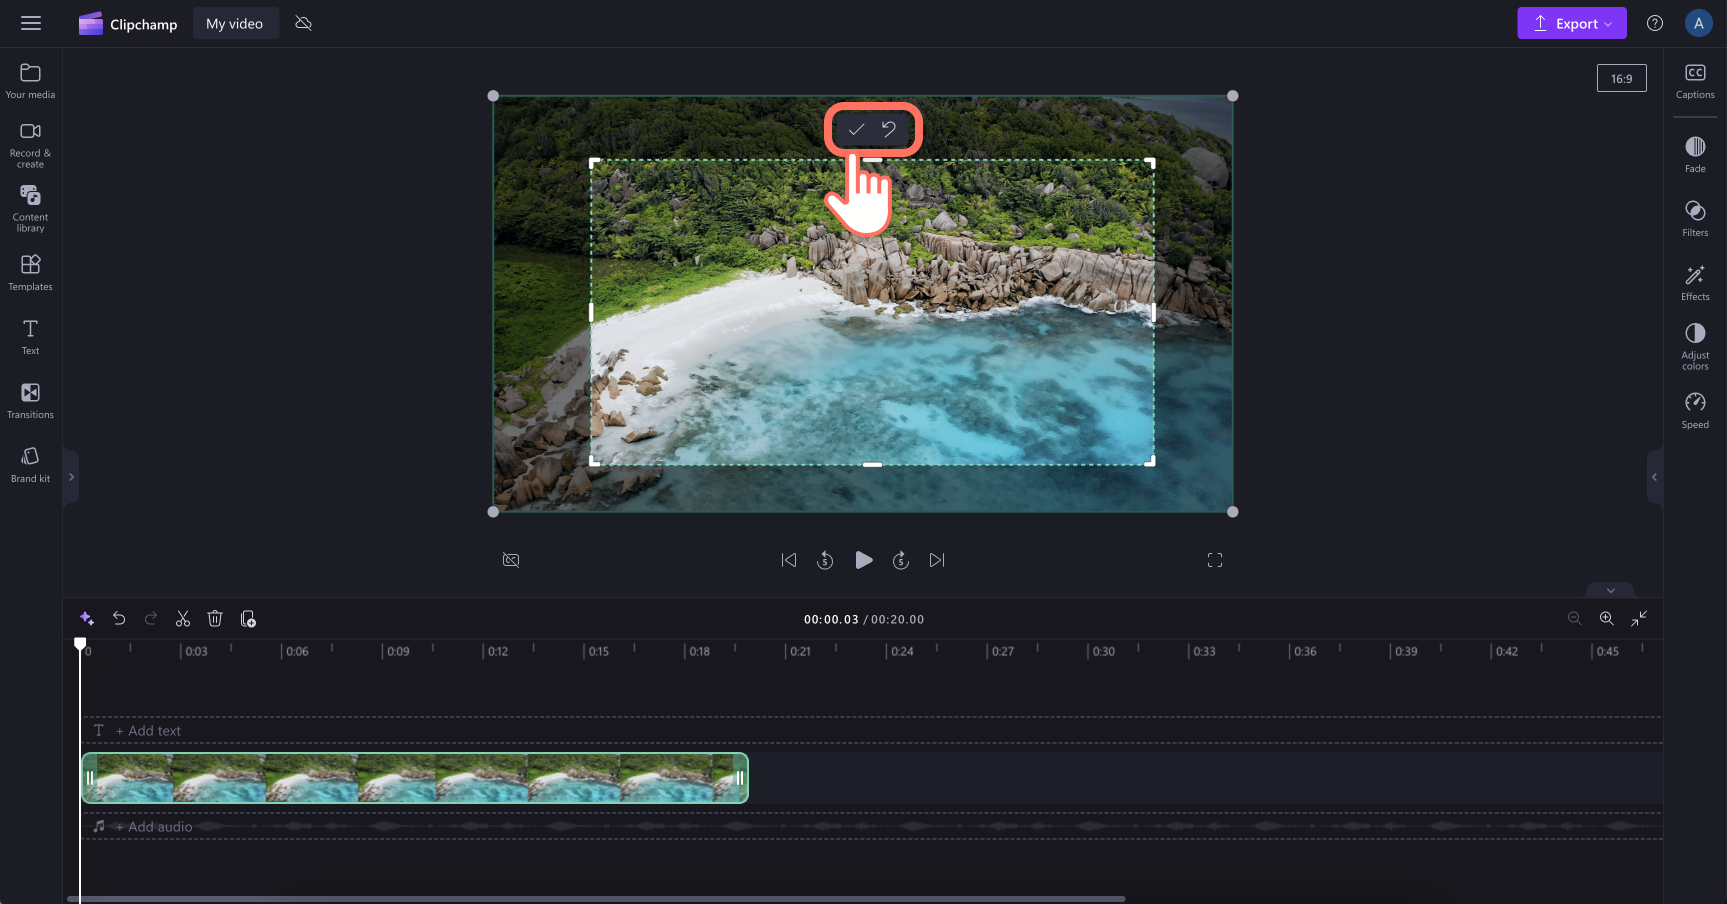Collapse the timeline with the chevron
1727x904 pixels.
click(x=1610, y=590)
